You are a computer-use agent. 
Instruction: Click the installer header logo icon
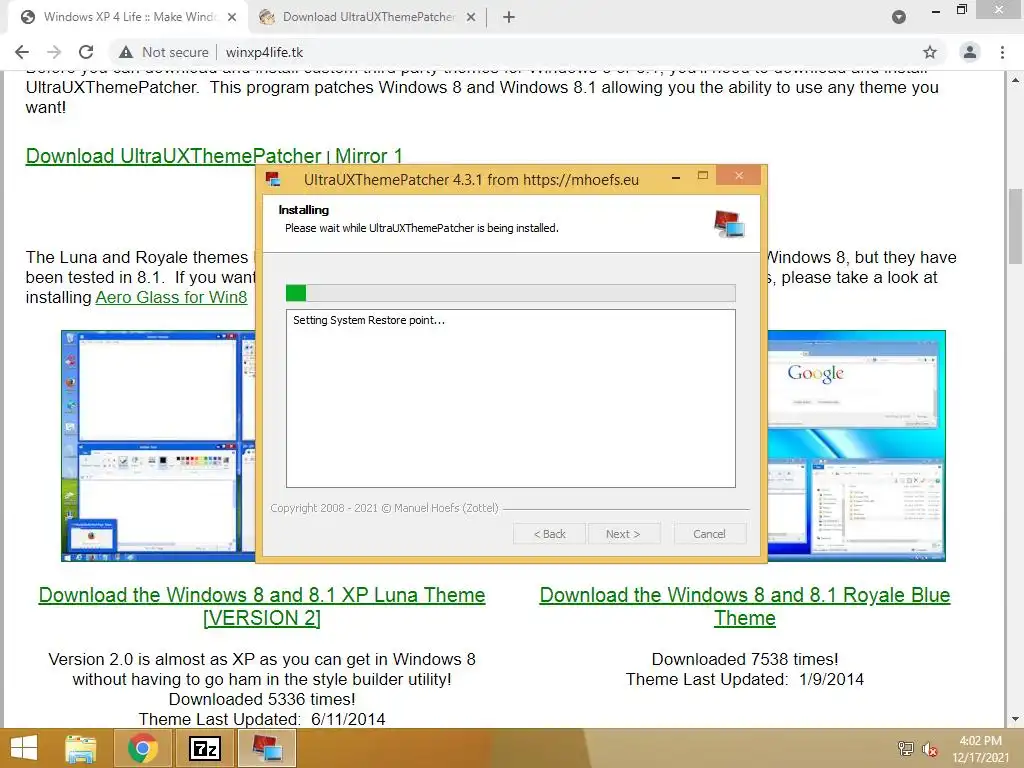pos(729,223)
